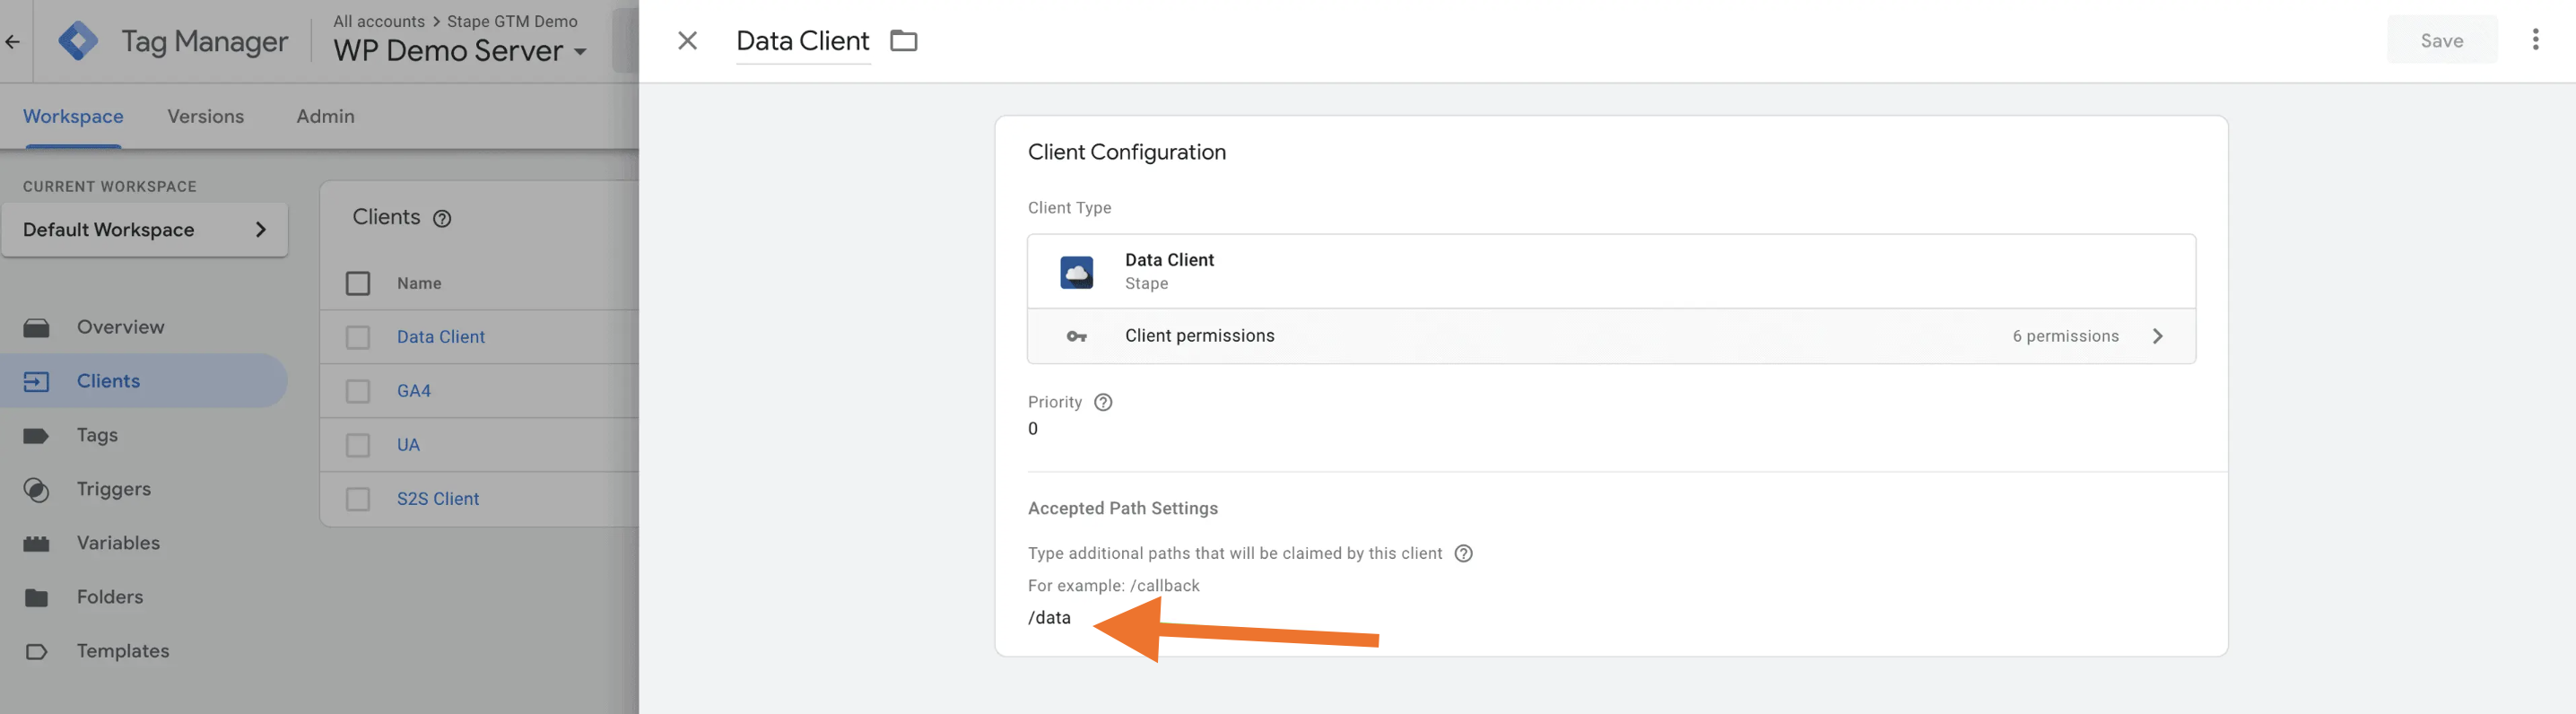2576x714 pixels.
Task: Click the Triggers sidebar icon
Action: click(x=36, y=490)
